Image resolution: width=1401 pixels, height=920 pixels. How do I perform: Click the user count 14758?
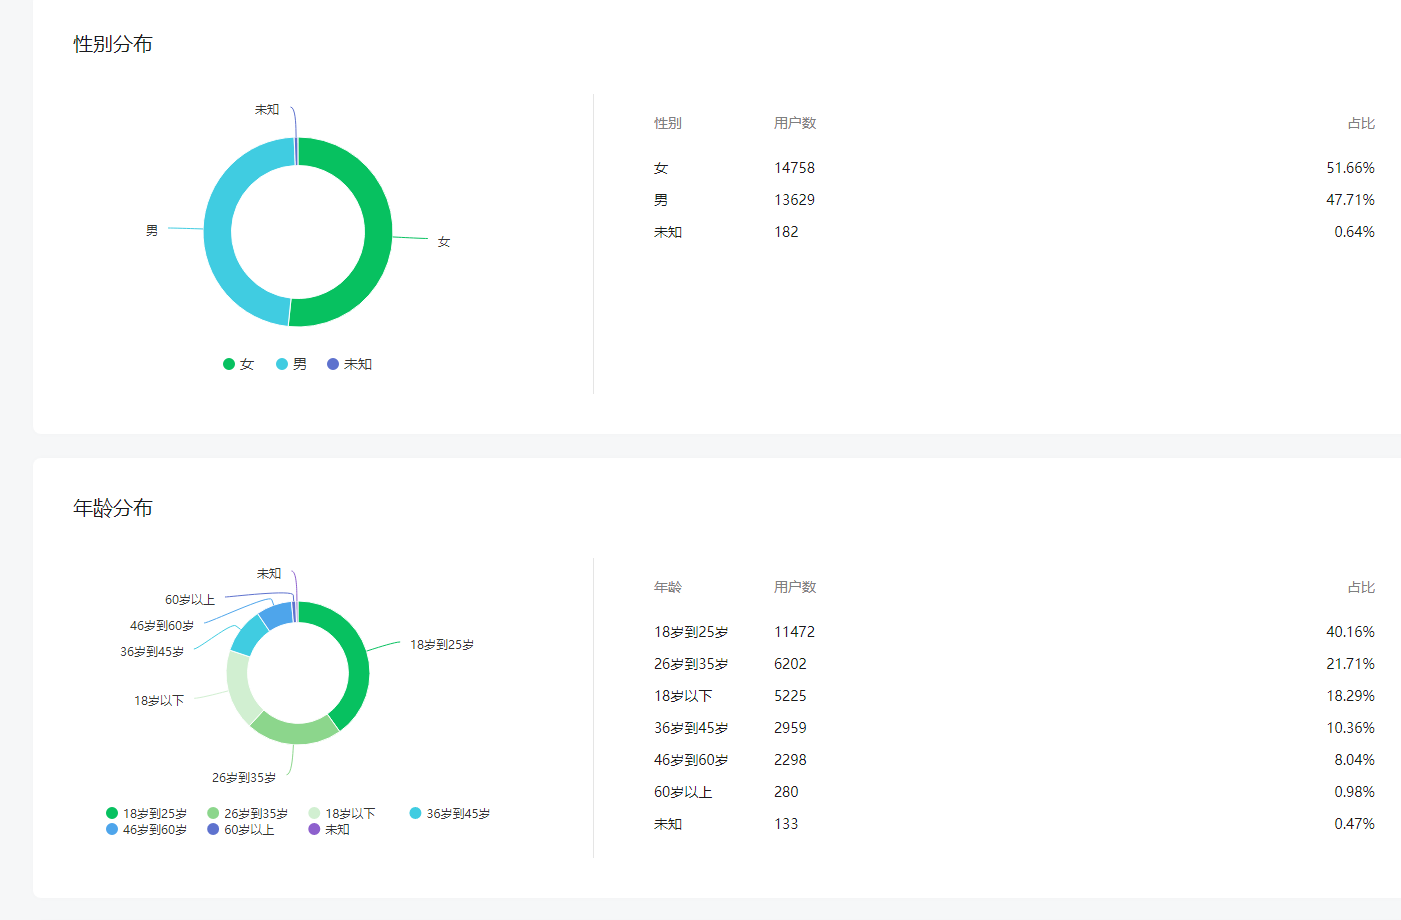coord(794,168)
